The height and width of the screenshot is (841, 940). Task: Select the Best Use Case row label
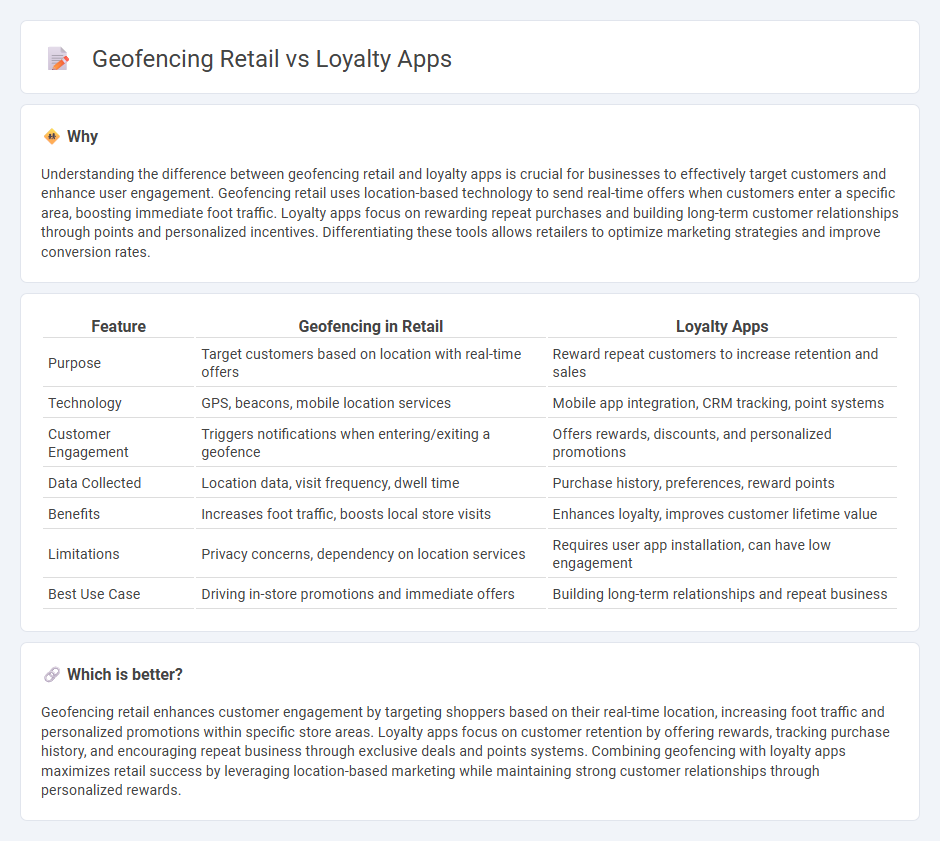click(x=94, y=594)
